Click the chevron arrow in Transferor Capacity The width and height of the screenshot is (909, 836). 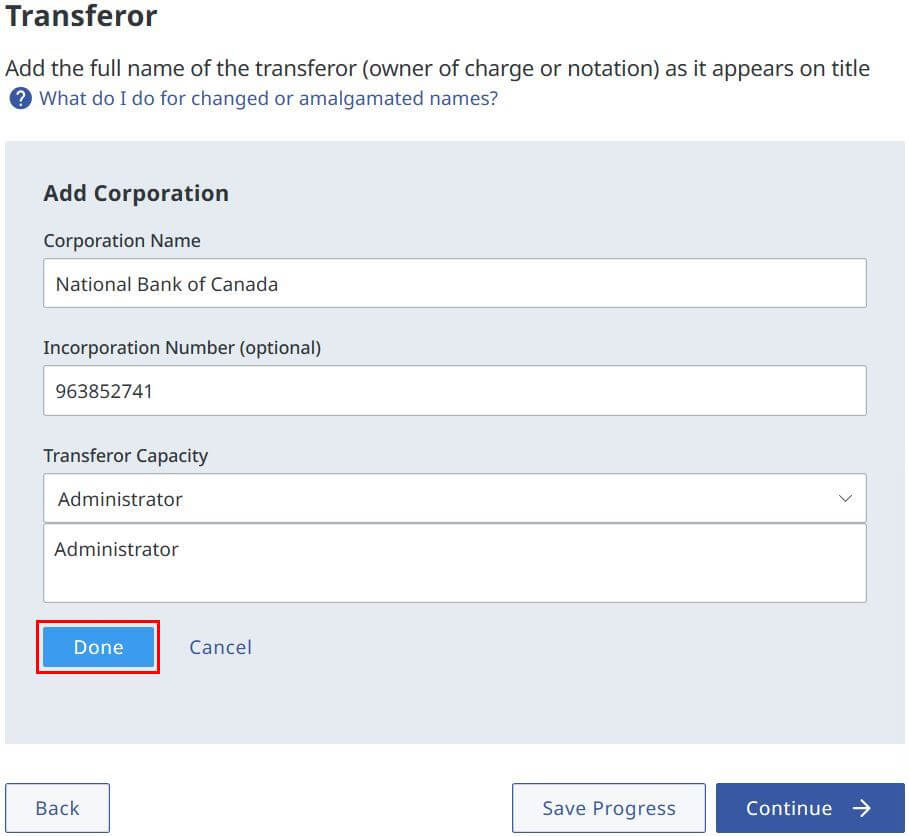tap(845, 499)
